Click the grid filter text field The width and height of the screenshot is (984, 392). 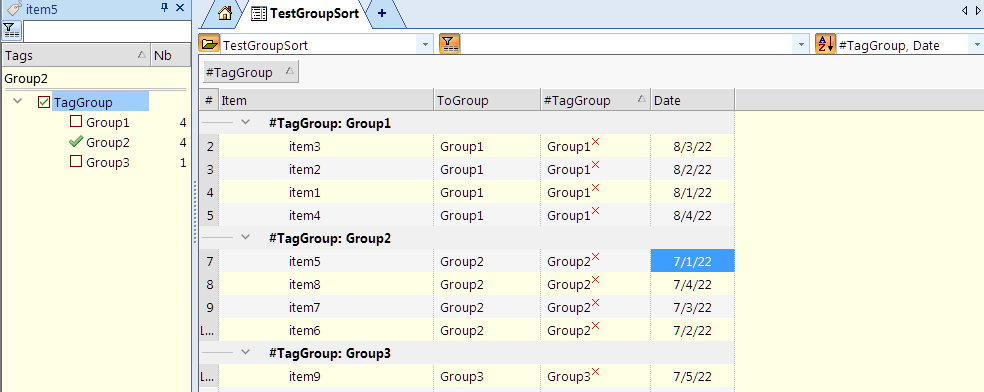(x=628, y=45)
